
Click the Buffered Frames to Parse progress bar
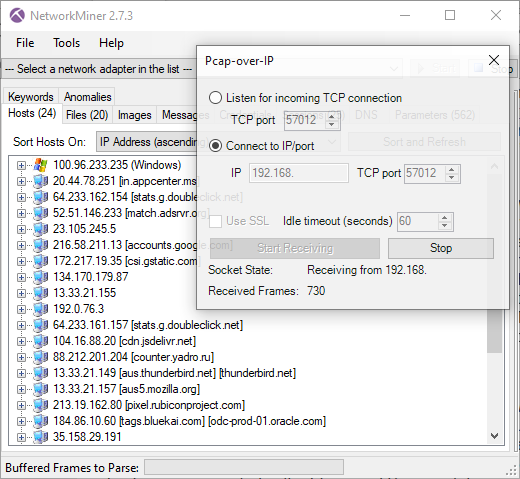244,467
